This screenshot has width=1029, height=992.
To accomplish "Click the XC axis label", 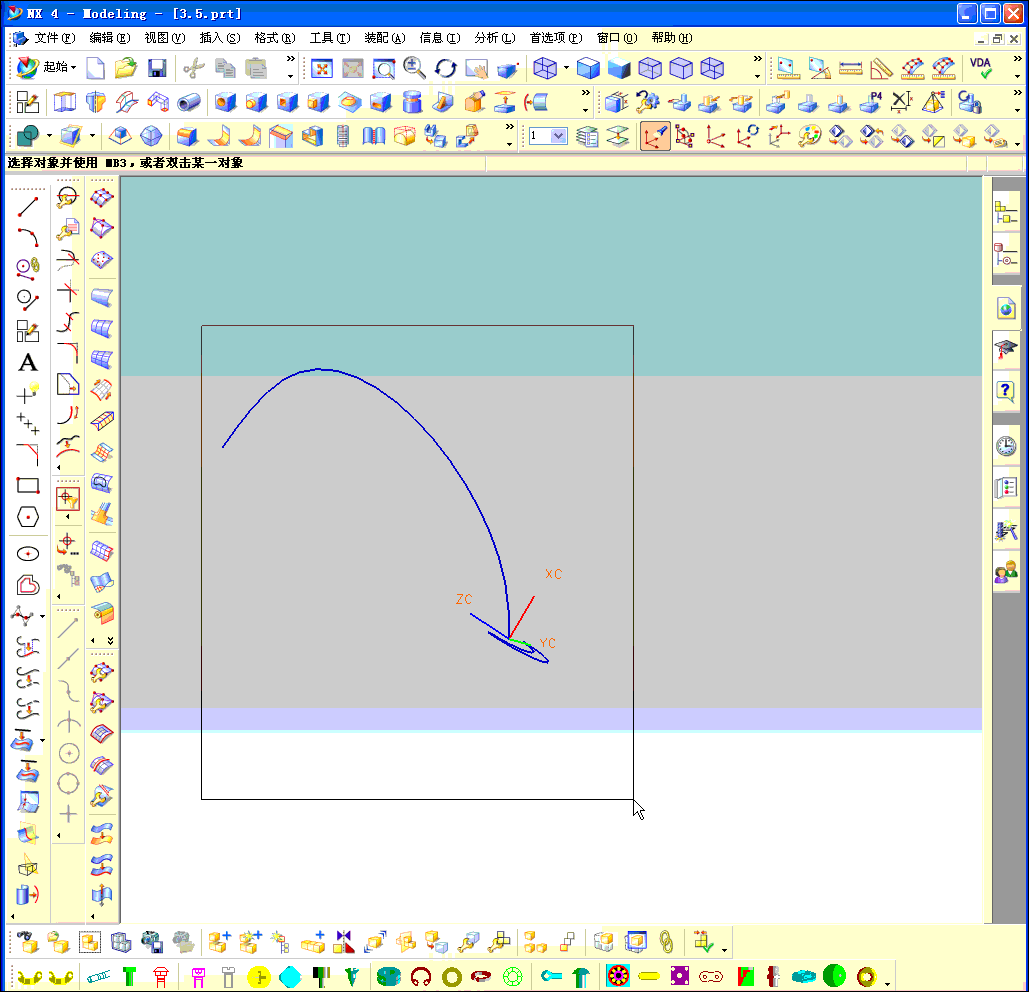I will pyautogui.click(x=553, y=574).
